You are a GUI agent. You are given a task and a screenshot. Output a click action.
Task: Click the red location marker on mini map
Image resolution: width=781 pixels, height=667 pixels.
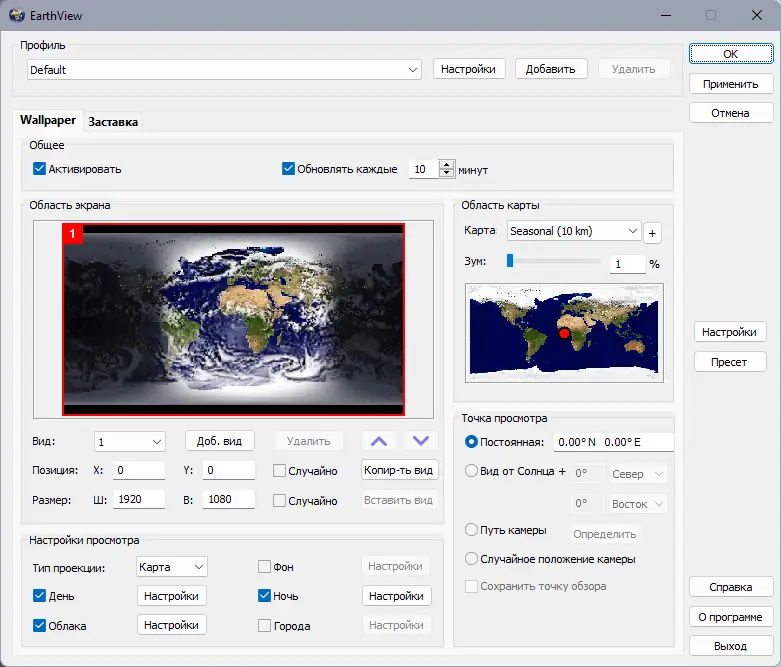pyautogui.click(x=564, y=333)
